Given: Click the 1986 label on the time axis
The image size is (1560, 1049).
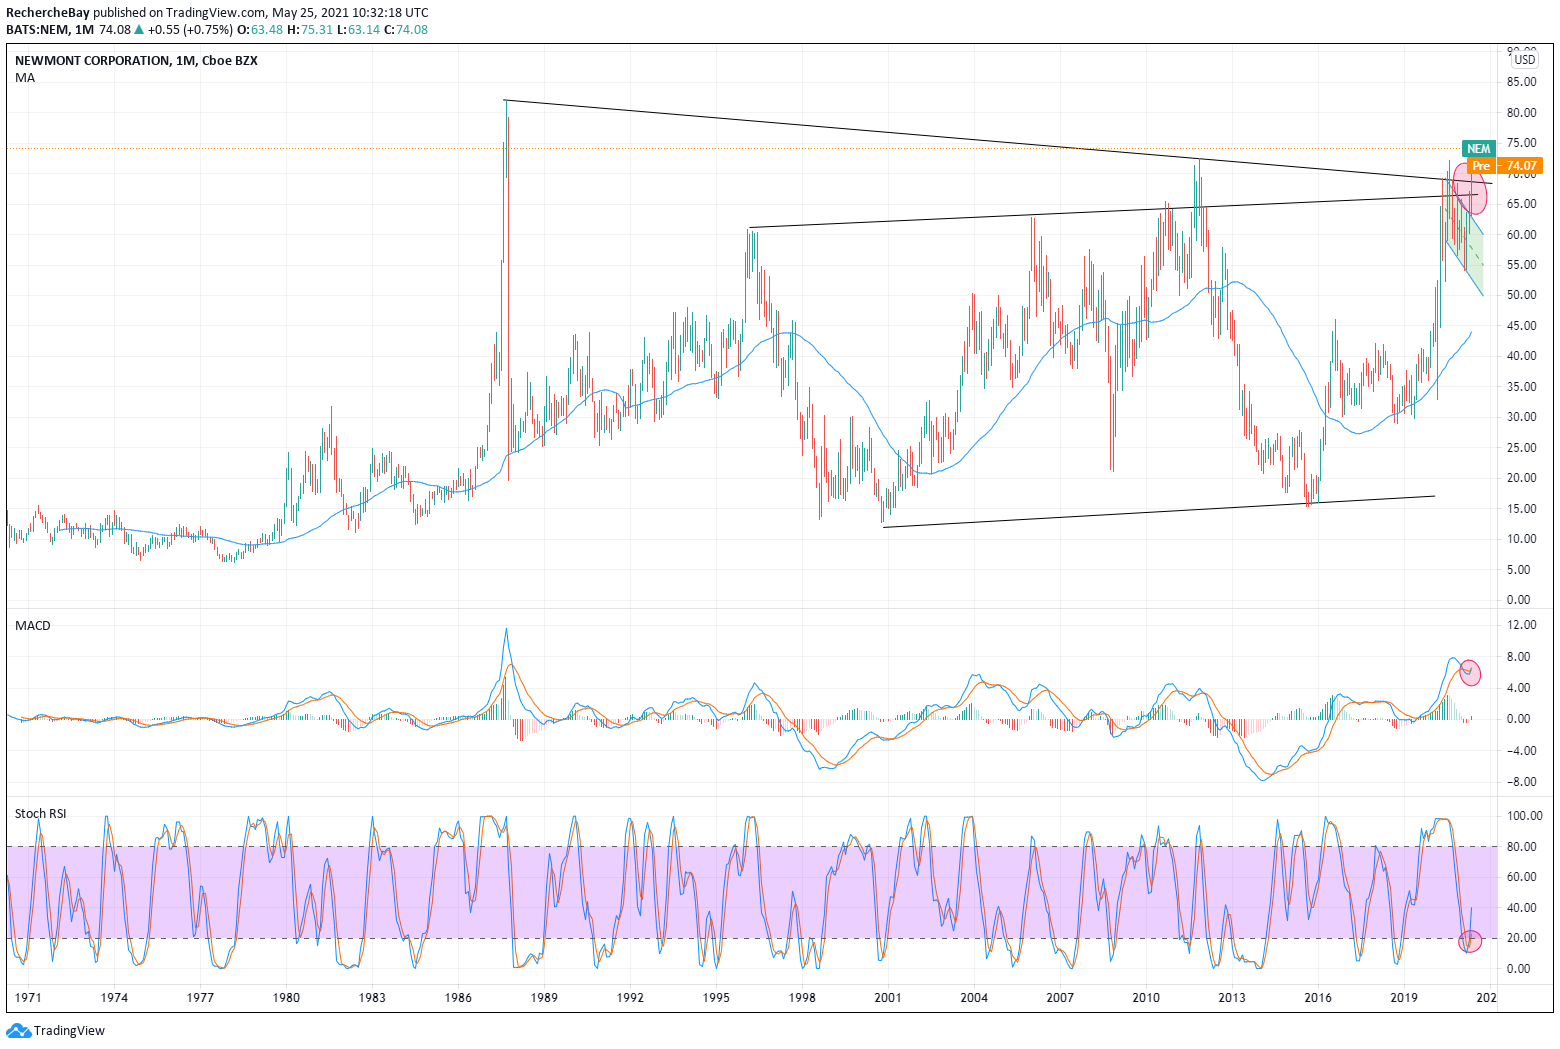Looking at the screenshot, I should click(458, 997).
